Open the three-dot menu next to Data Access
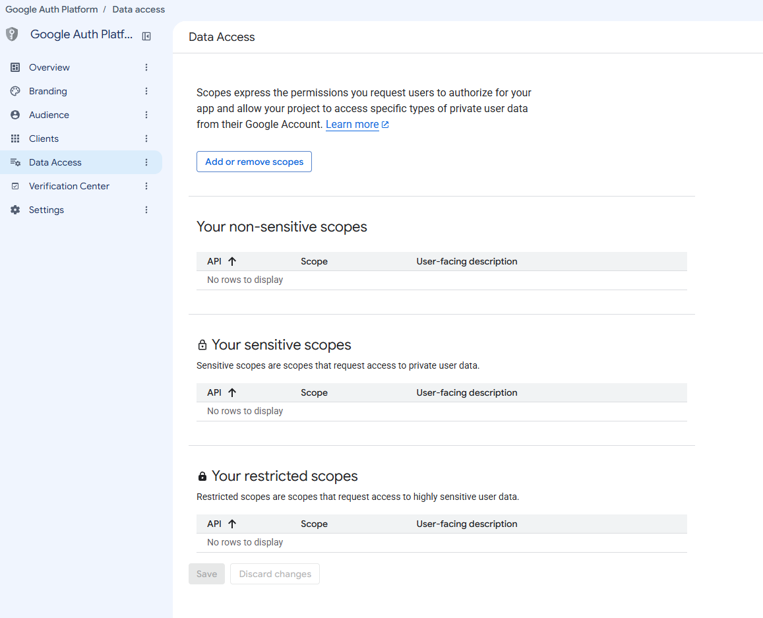 click(x=146, y=163)
